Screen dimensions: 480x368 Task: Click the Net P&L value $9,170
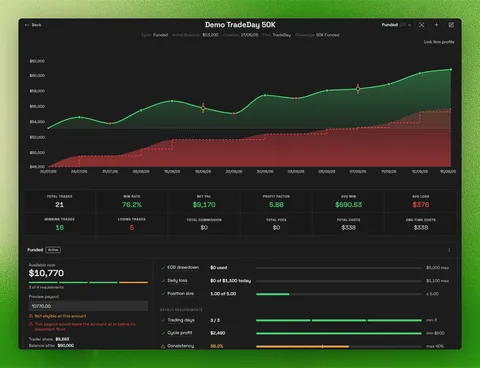pyautogui.click(x=204, y=205)
